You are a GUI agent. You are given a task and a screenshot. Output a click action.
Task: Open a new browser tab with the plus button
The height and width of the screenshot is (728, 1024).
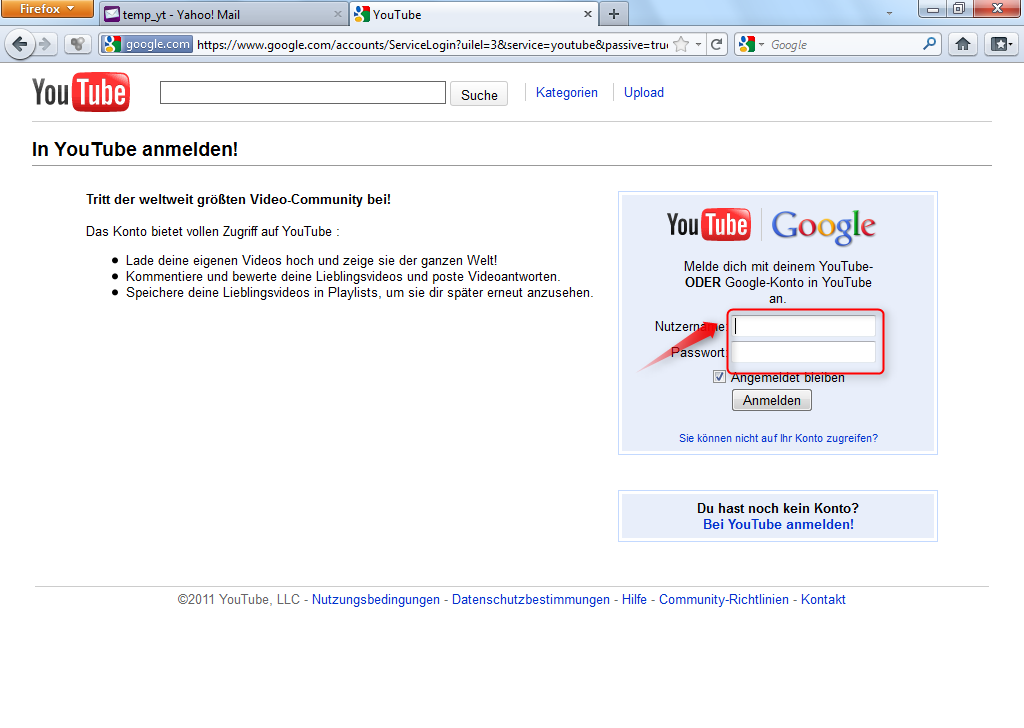click(x=611, y=14)
